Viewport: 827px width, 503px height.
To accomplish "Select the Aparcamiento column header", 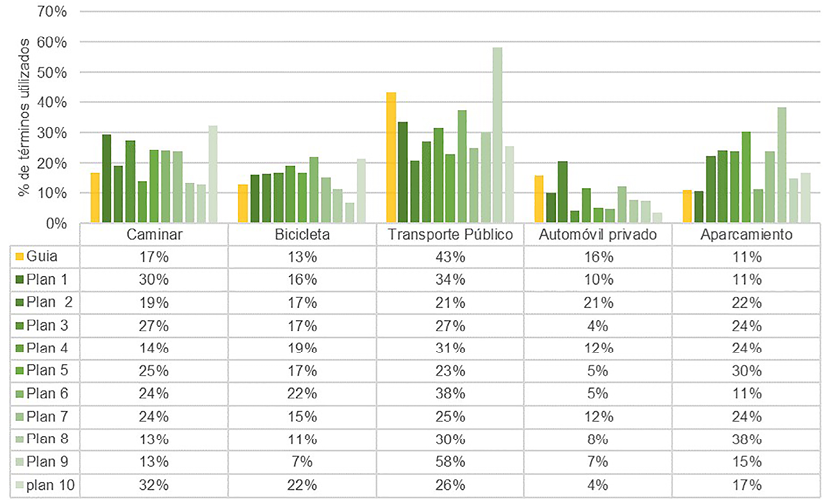I will point(747,233).
